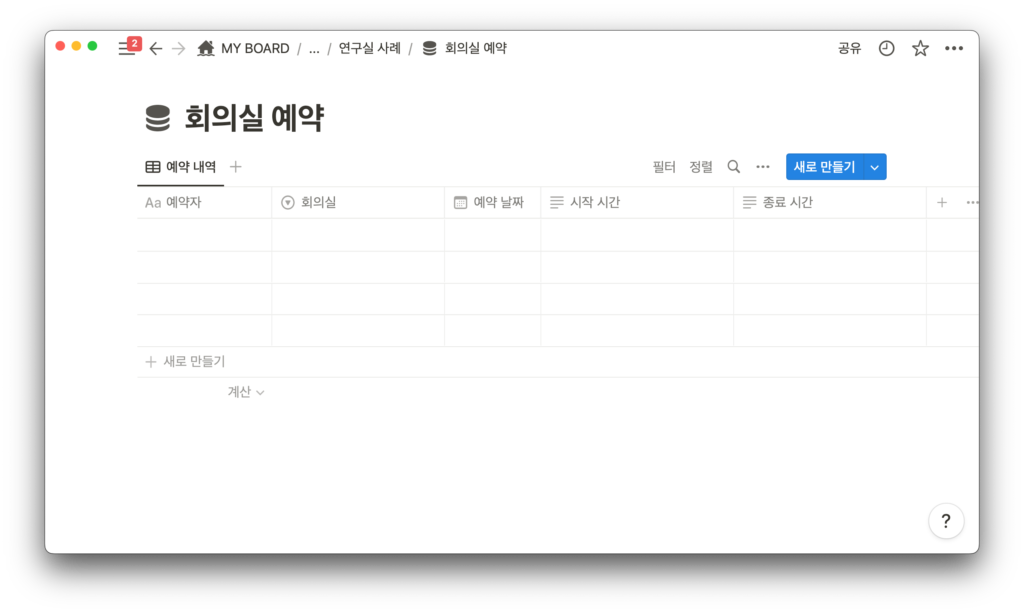Screen dimensions: 1024x613
Task: Click the database icon beside 회의실 예약 title
Action: tap(159, 116)
